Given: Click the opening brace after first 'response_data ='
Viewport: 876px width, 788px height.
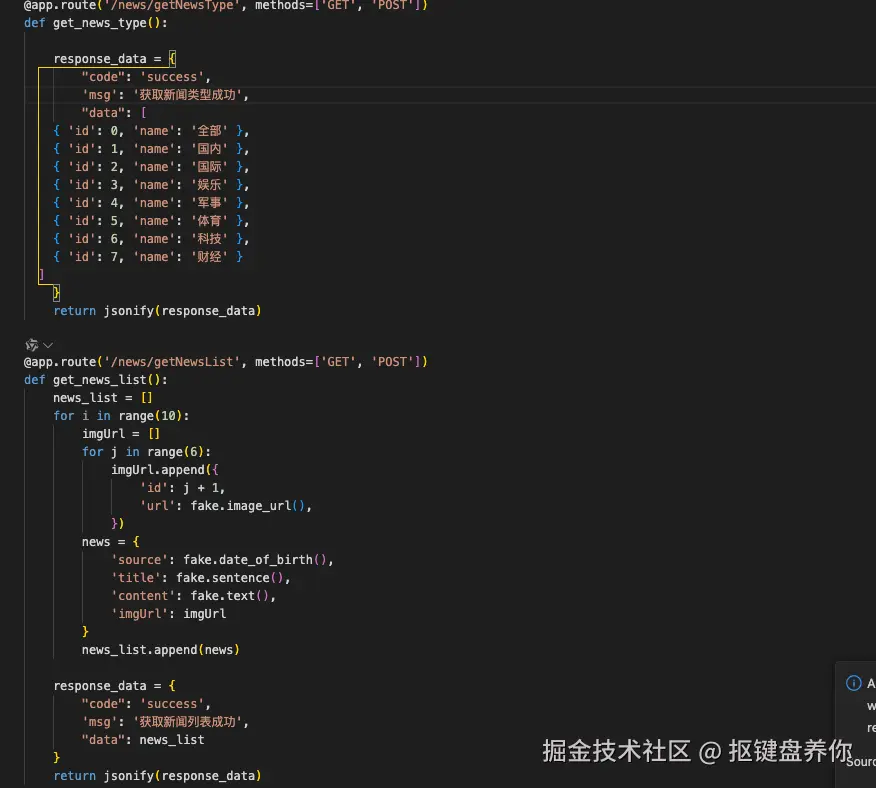Looking at the screenshot, I should 172,58.
